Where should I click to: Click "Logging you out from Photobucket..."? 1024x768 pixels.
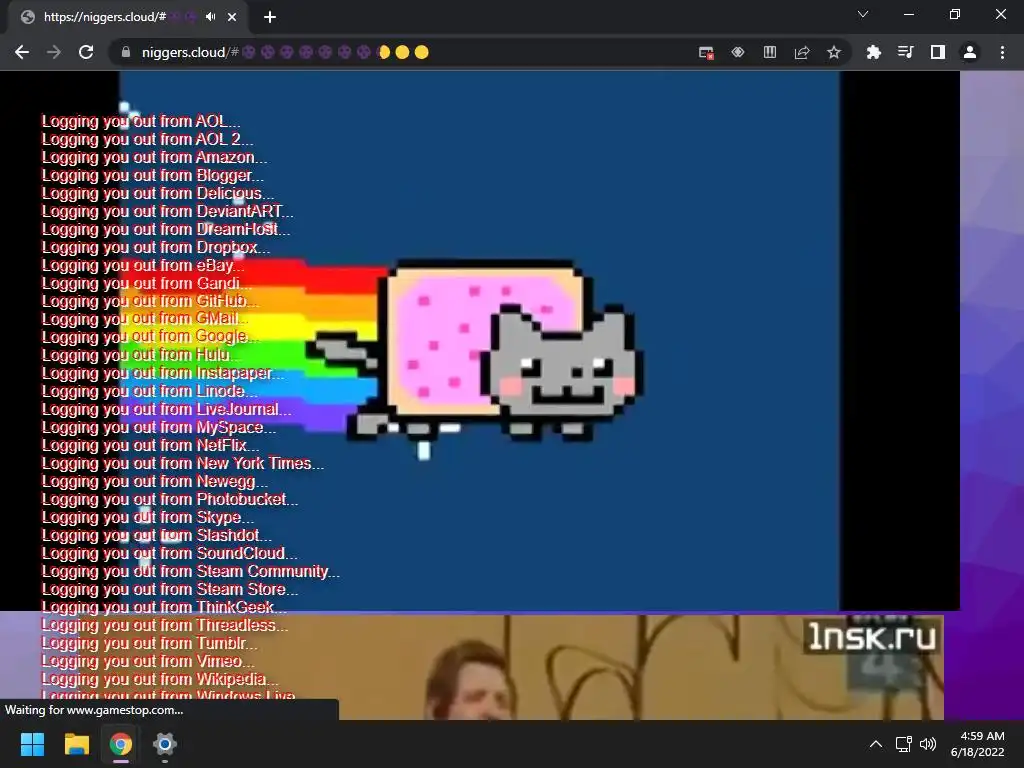[170, 500]
